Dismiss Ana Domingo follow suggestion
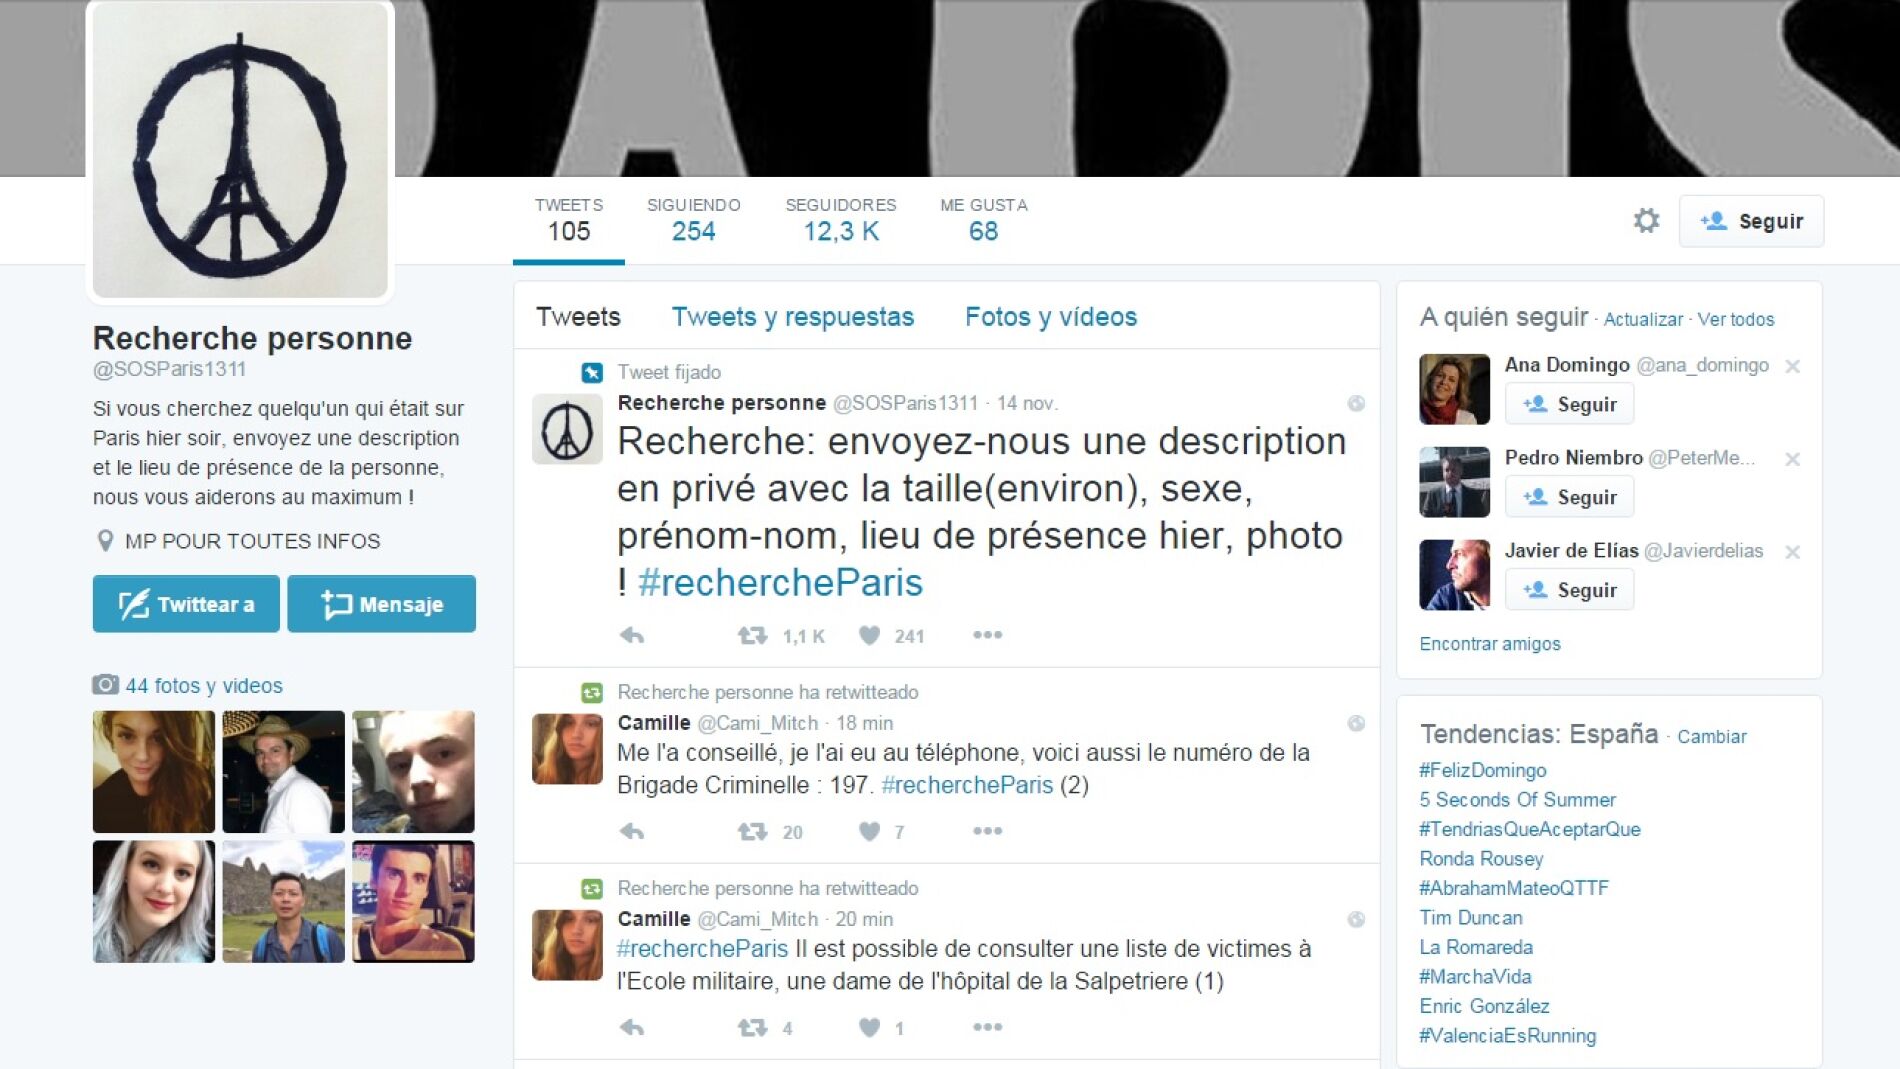This screenshot has height=1069, width=1900. [1793, 366]
